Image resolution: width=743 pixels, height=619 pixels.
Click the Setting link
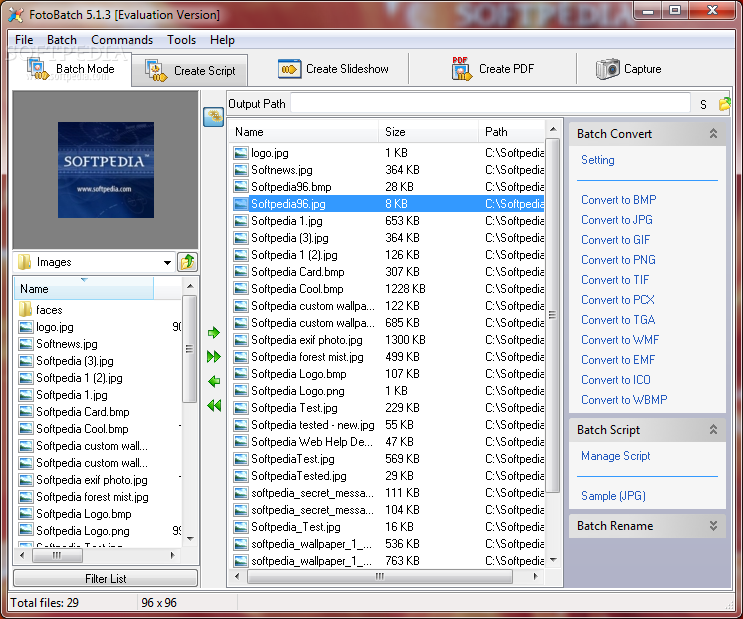[x=598, y=160]
